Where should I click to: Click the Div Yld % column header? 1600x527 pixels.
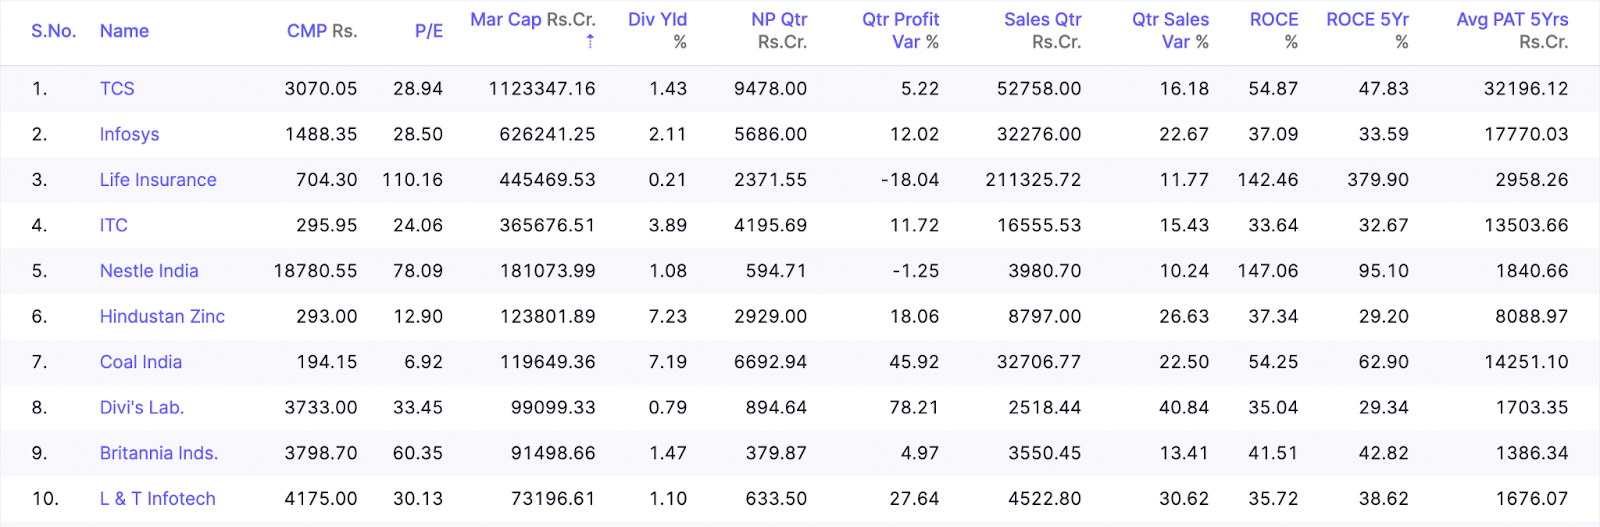(x=657, y=30)
